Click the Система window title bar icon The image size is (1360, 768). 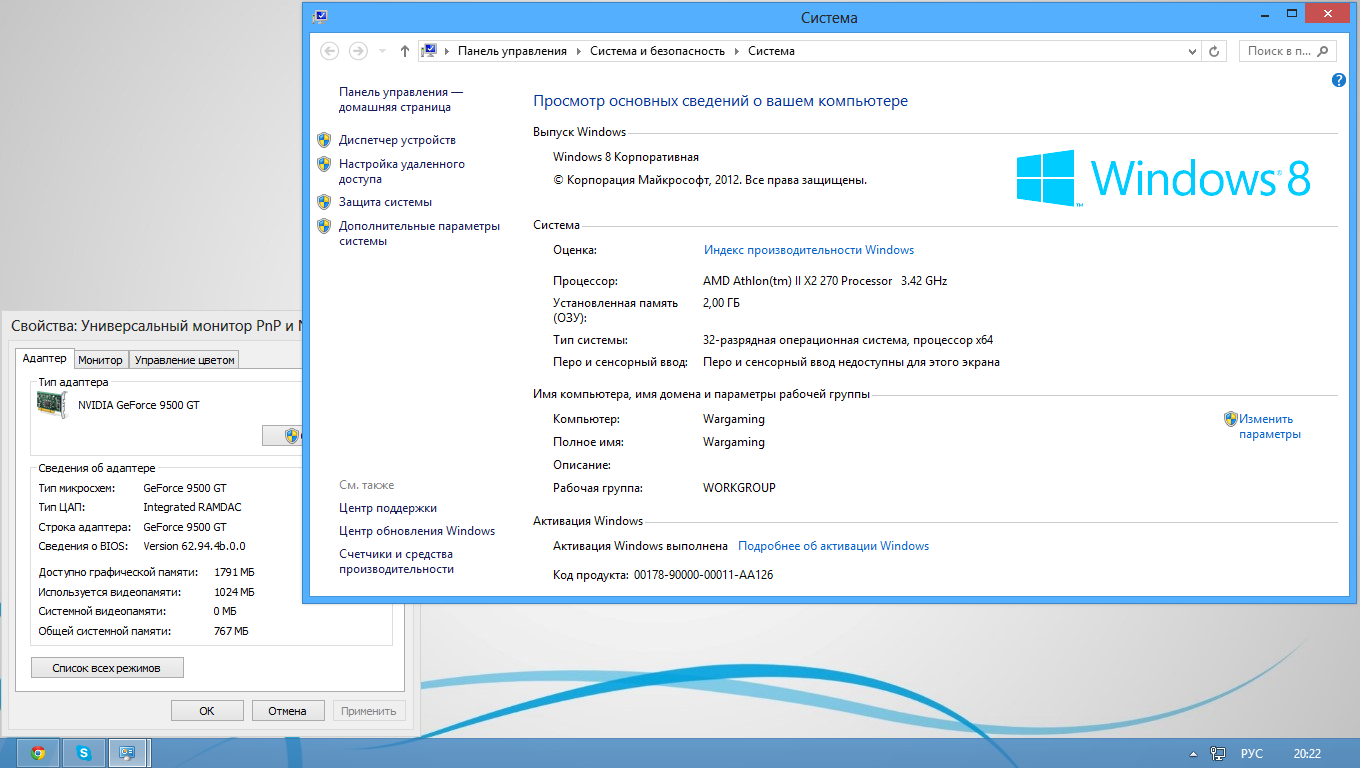(319, 16)
